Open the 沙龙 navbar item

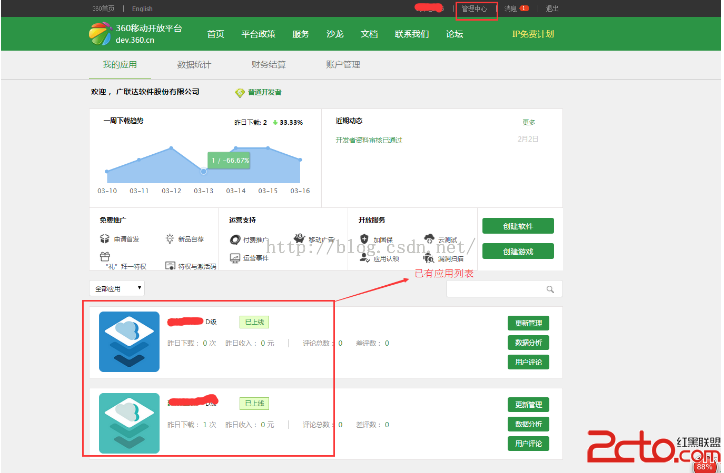(335, 34)
